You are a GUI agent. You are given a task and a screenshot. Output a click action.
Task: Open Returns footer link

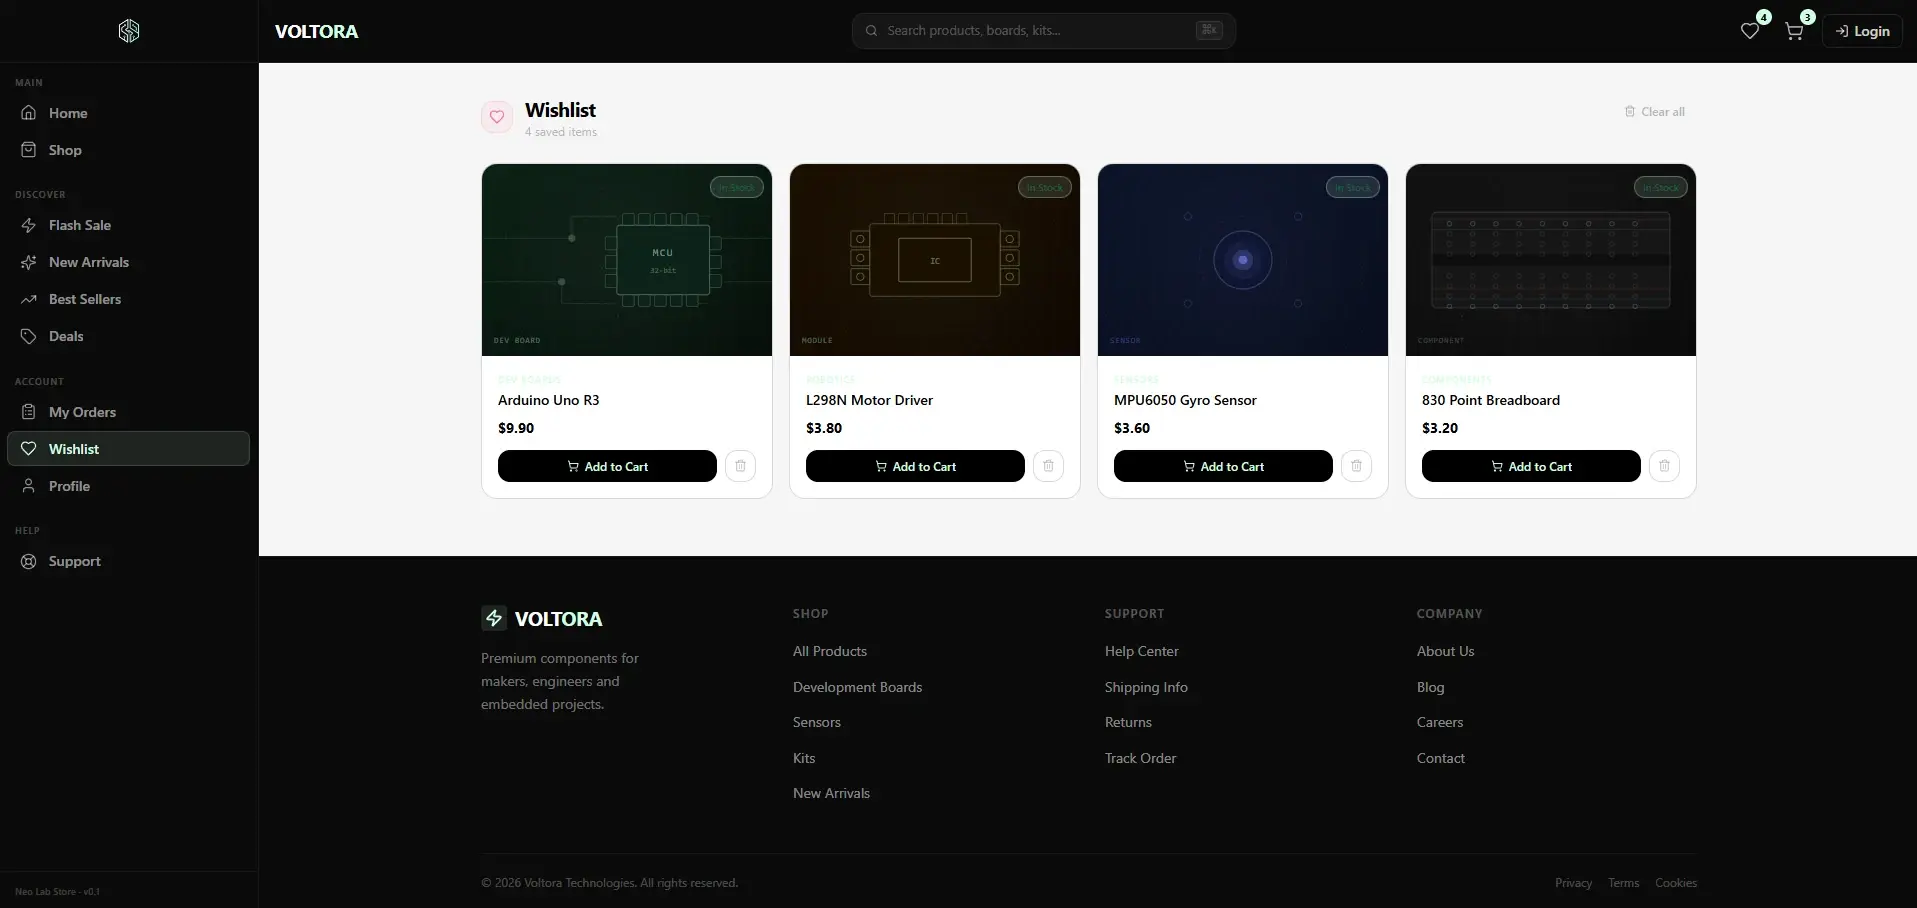coord(1128,722)
